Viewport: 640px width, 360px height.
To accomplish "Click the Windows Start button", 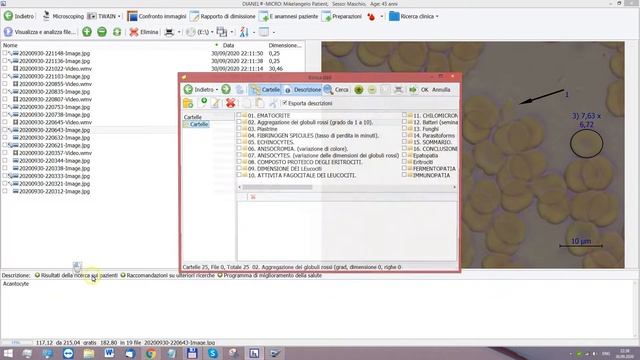I will click(8, 353).
